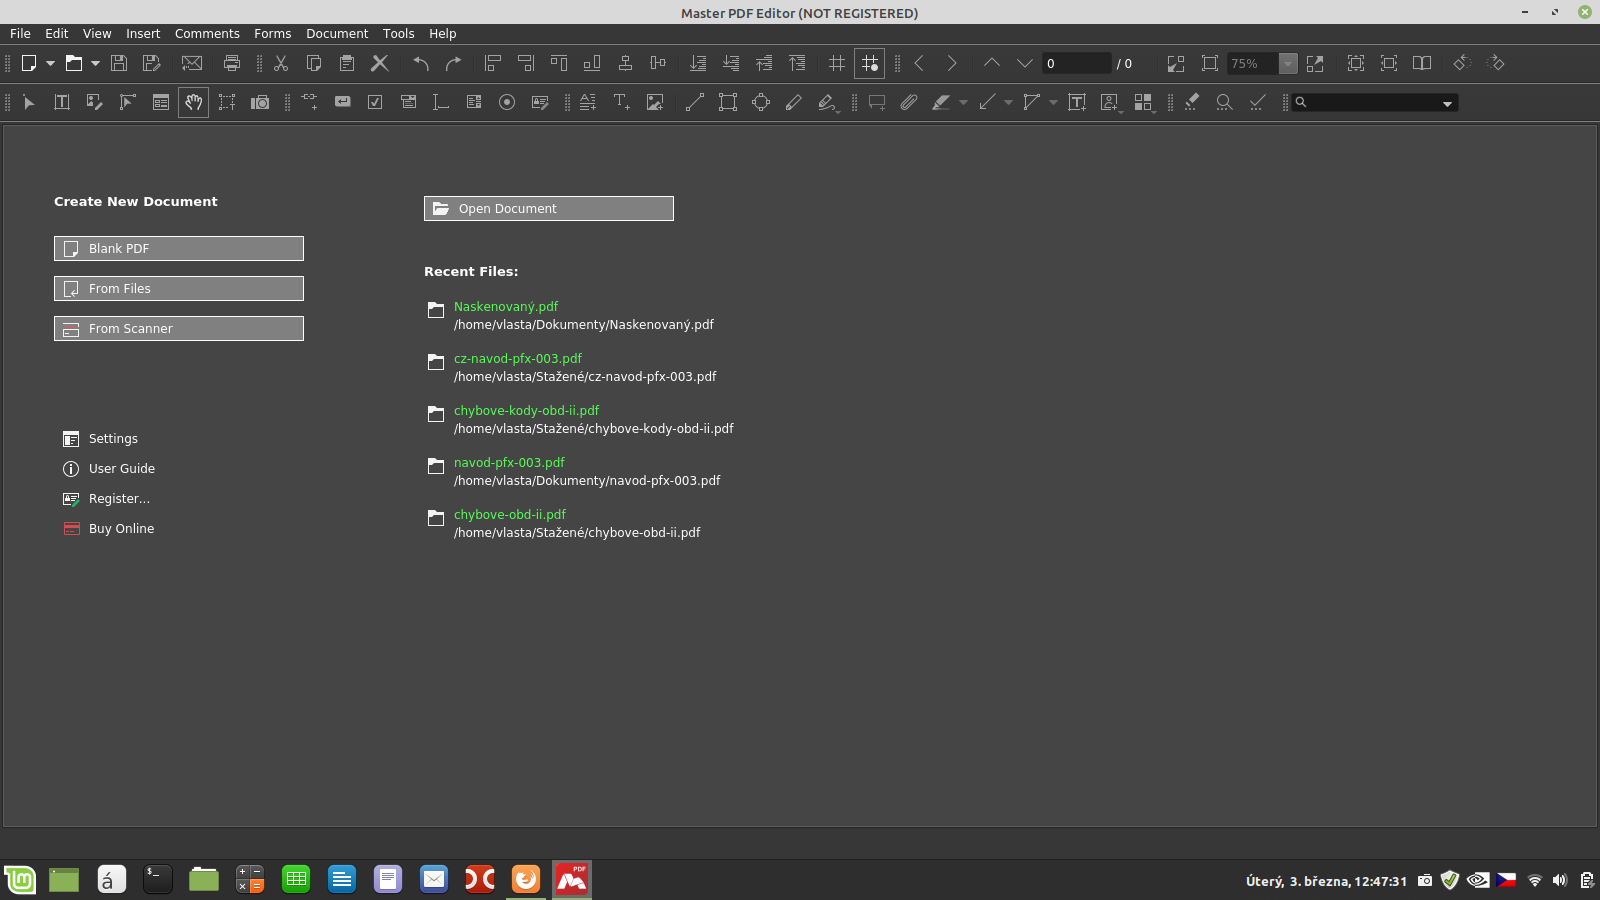This screenshot has width=1600, height=900.
Task: Open the dropdown arrow beside Open folder icon
Action: (95, 63)
